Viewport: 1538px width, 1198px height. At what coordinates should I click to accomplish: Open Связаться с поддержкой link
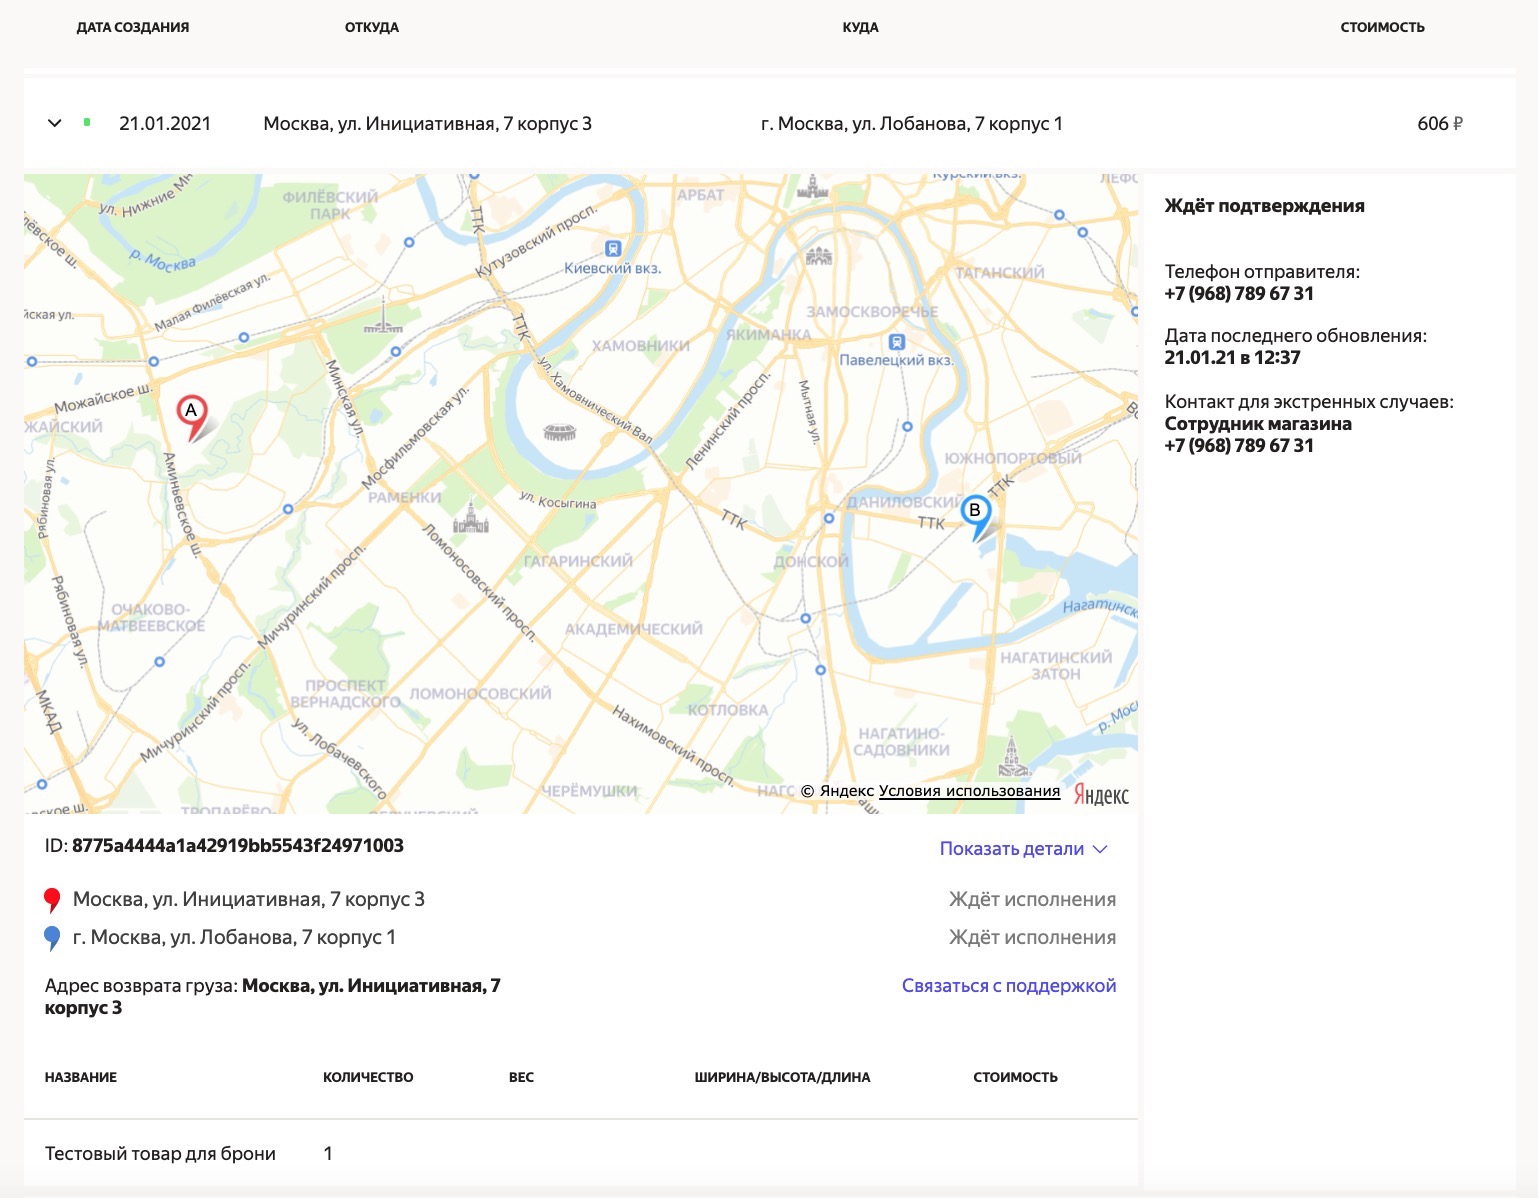(1009, 986)
